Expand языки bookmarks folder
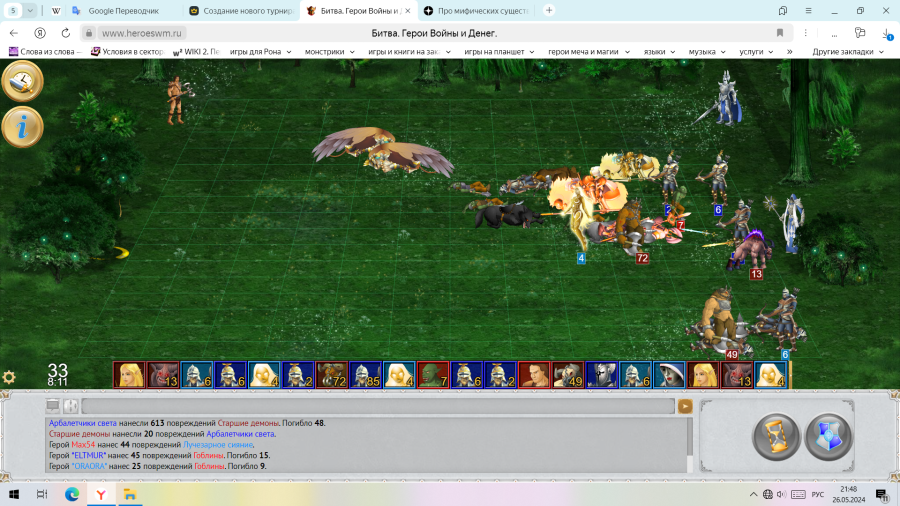This screenshot has height=506, width=900. (659, 52)
